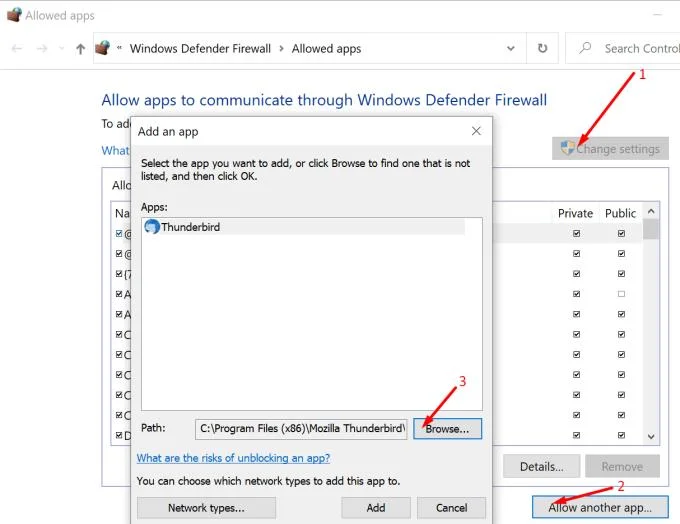Toggle Public checkbox in the first row

coord(621,233)
